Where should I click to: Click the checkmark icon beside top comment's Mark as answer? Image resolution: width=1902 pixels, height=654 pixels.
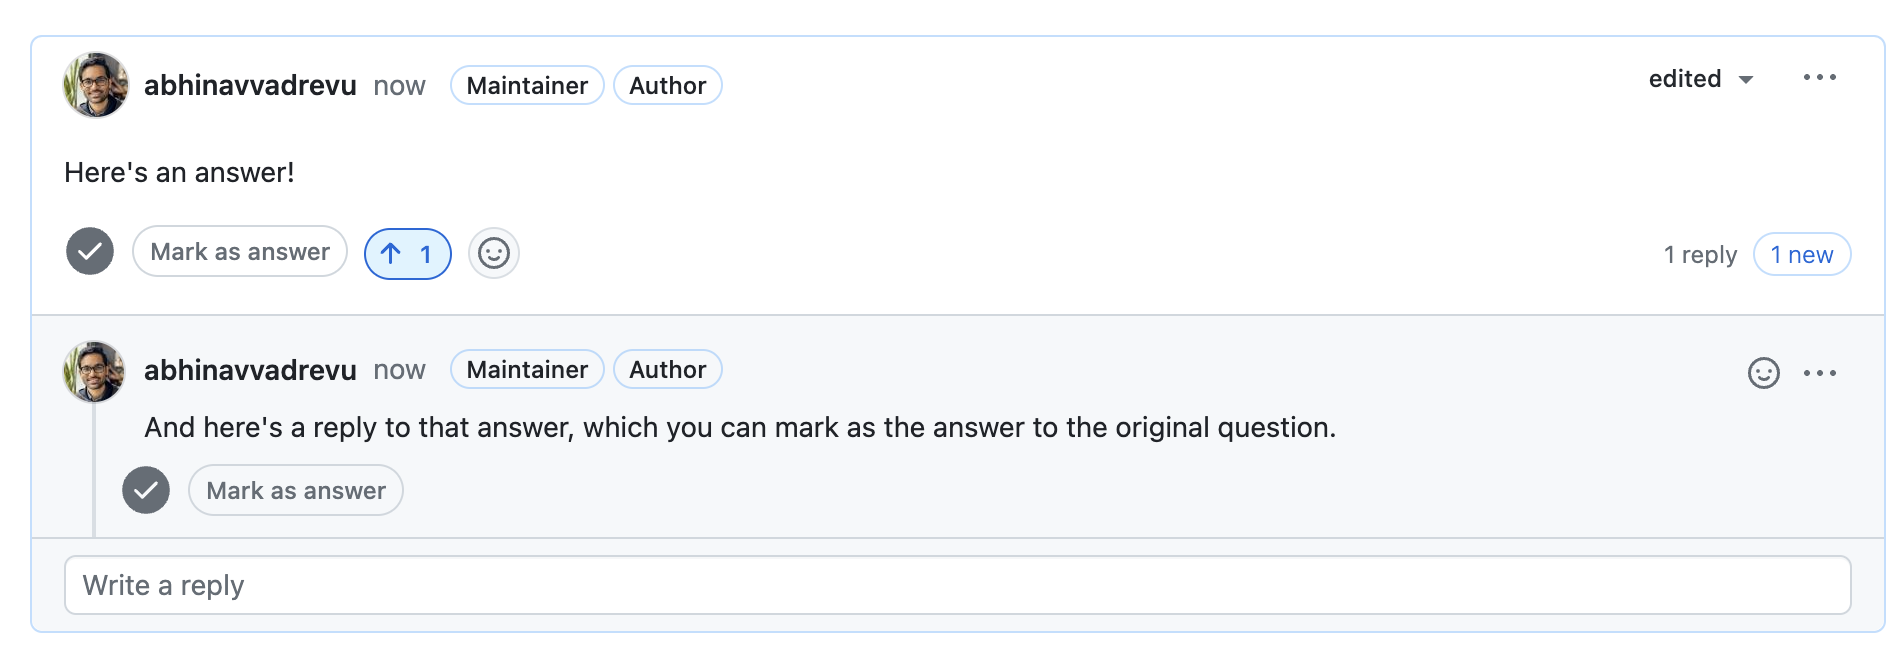(90, 251)
